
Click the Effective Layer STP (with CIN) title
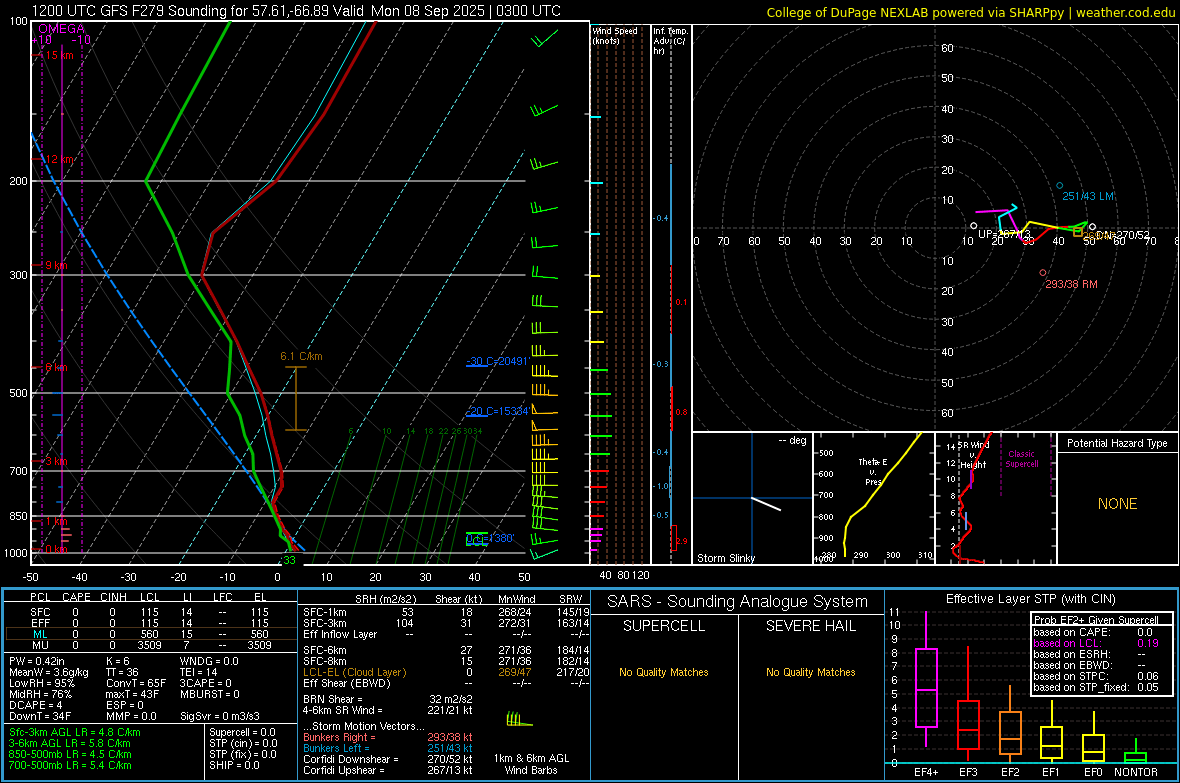pyautogui.click(x=1030, y=599)
